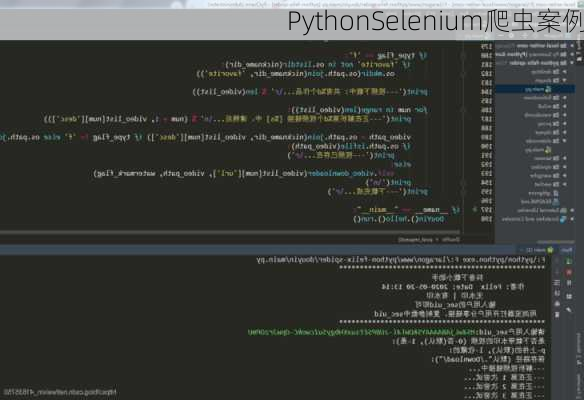Screen dimensions: 584x400
Task: Click the 作者: Felix Date: 2020-05-20 console line
Action: coord(453,287)
